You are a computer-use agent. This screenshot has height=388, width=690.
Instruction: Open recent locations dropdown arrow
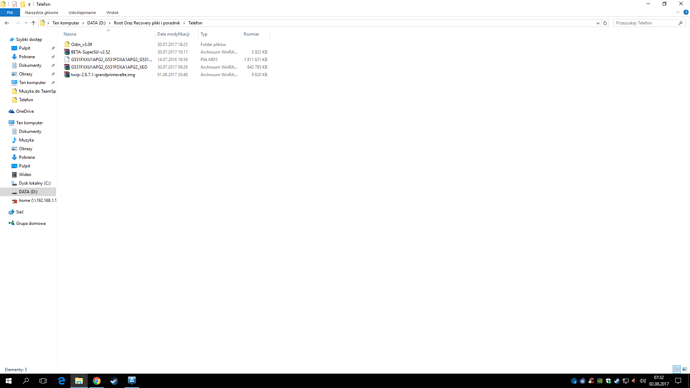click(x=26, y=23)
